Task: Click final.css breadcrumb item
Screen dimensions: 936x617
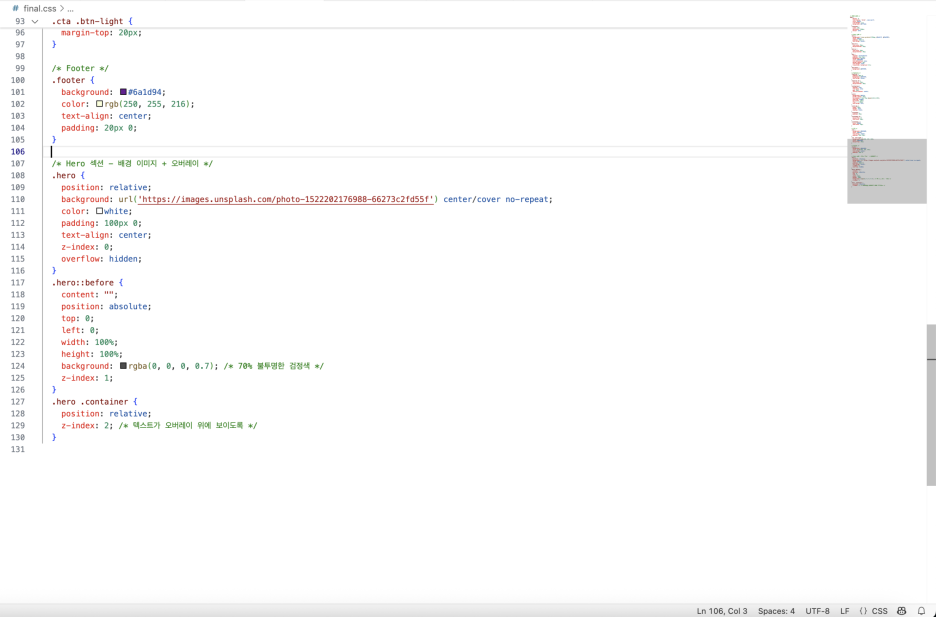Action: 39,9
